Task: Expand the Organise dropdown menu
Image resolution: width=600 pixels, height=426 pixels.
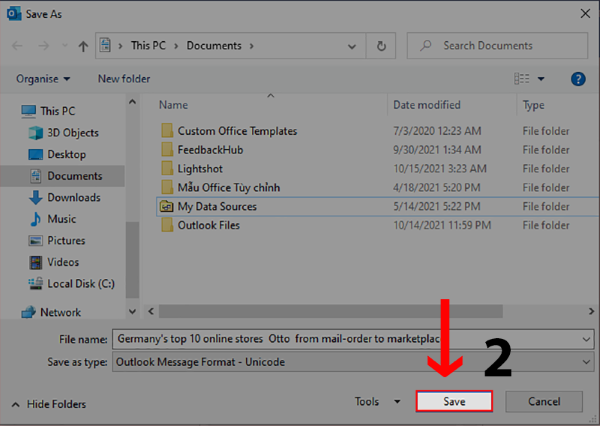Action: [43, 79]
